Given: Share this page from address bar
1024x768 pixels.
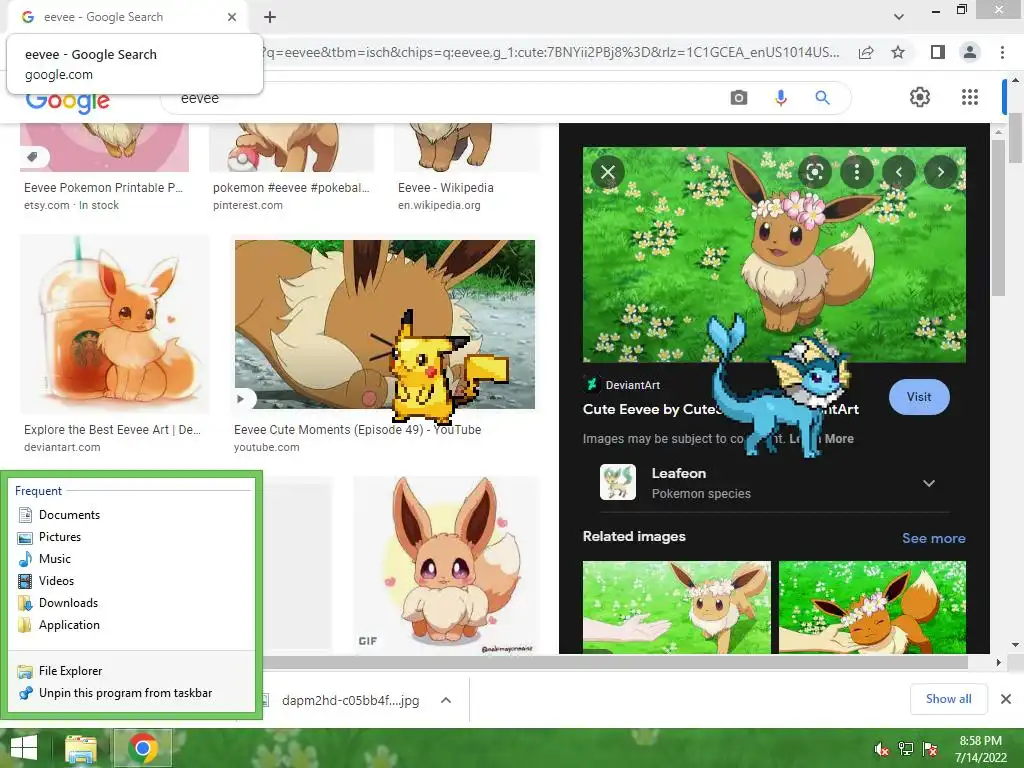Looking at the screenshot, I should click(x=866, y=52).
